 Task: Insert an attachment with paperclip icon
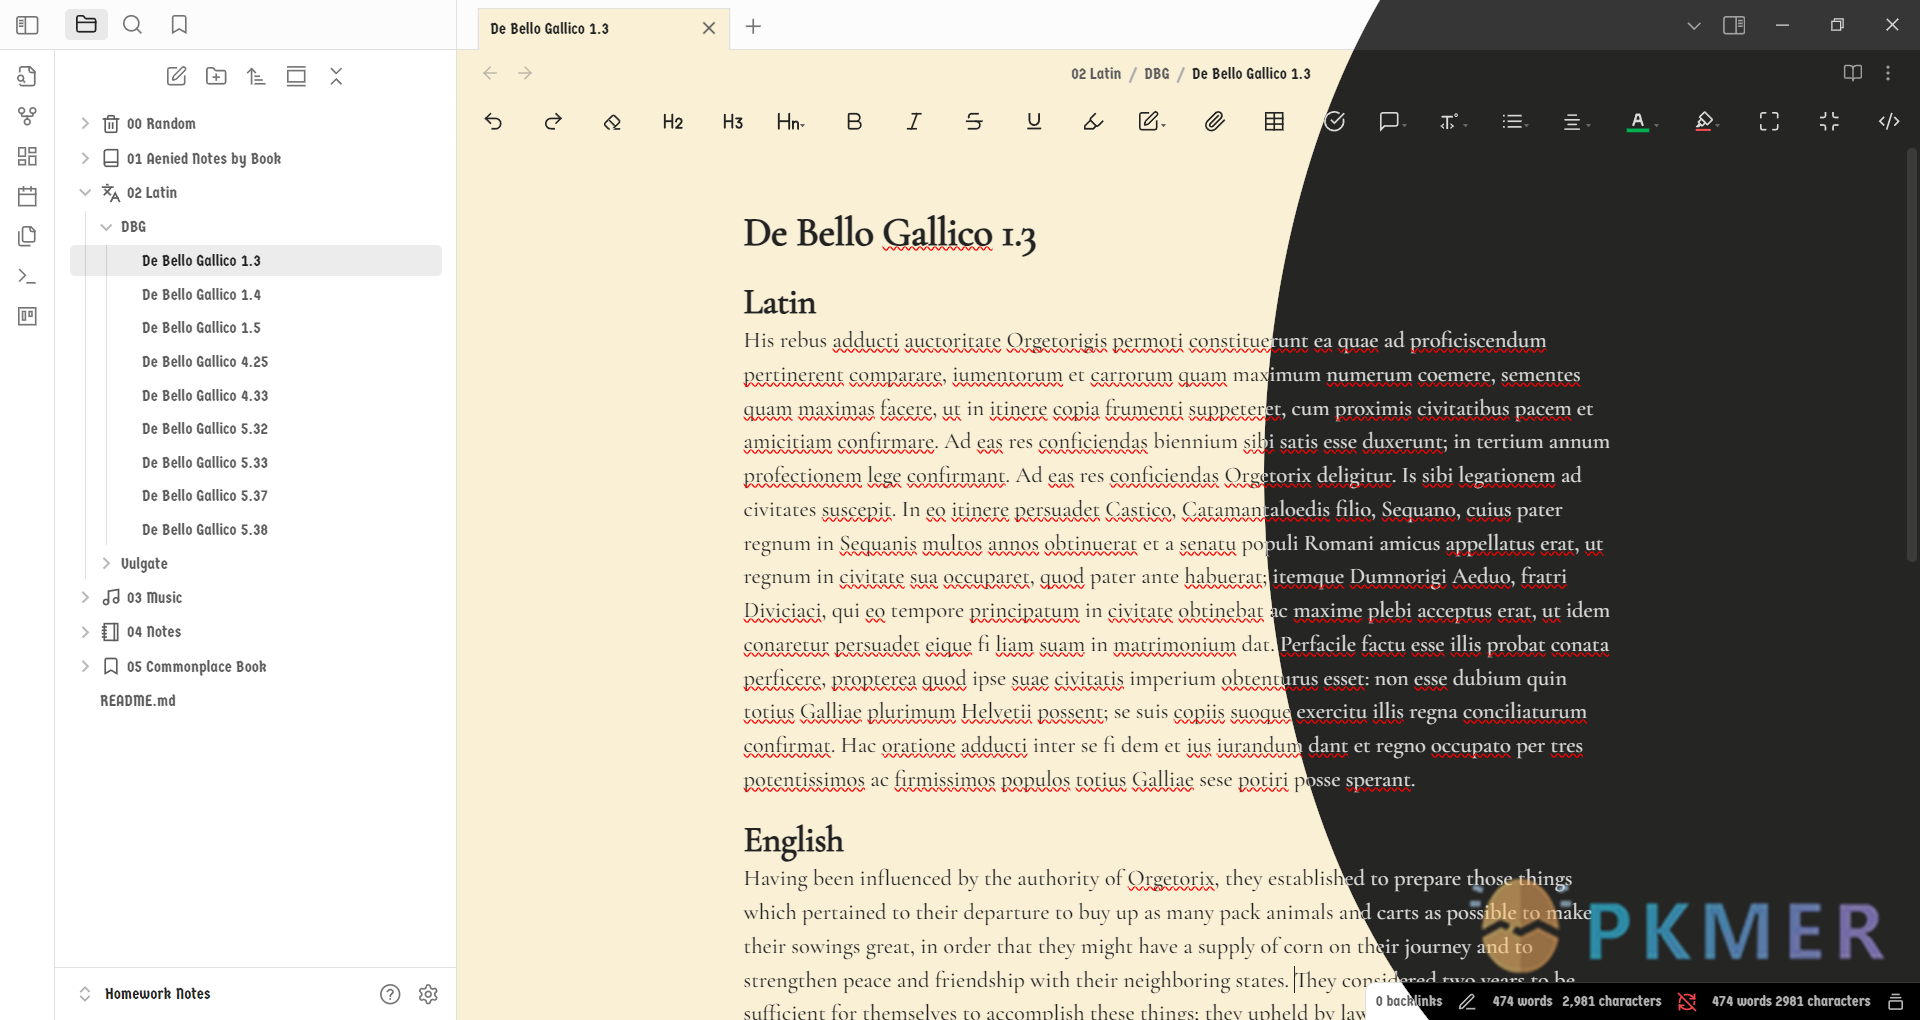pos(1214,122)
